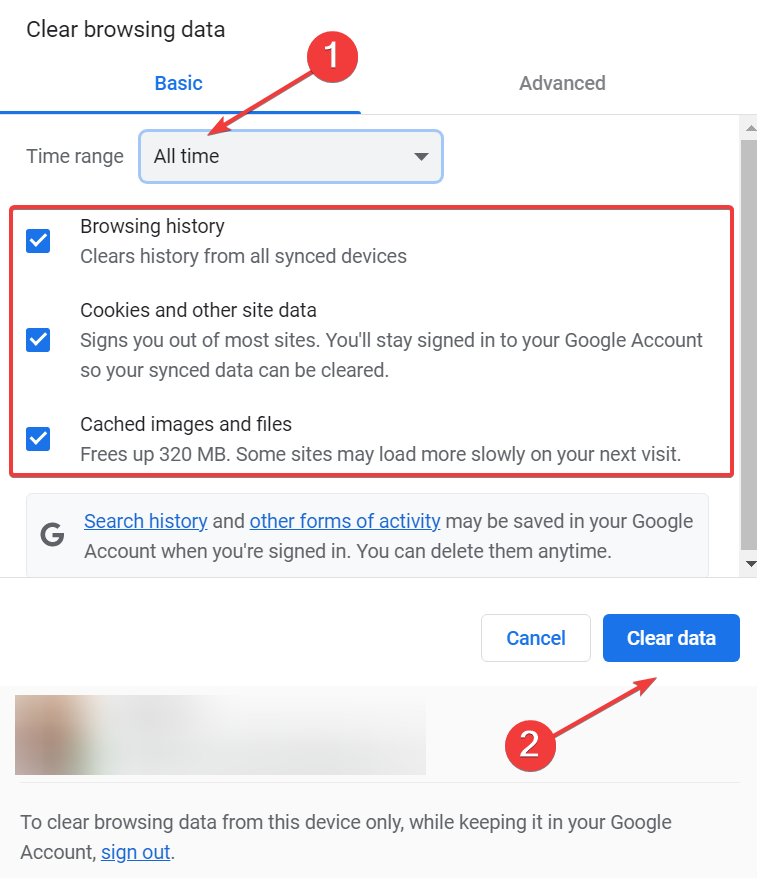Click the red annotation marker number 2

530,745
